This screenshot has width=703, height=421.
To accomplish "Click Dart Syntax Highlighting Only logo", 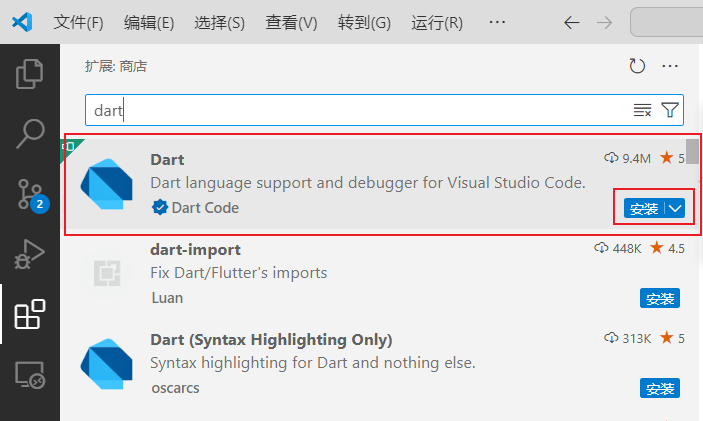I will coord(107,364).
